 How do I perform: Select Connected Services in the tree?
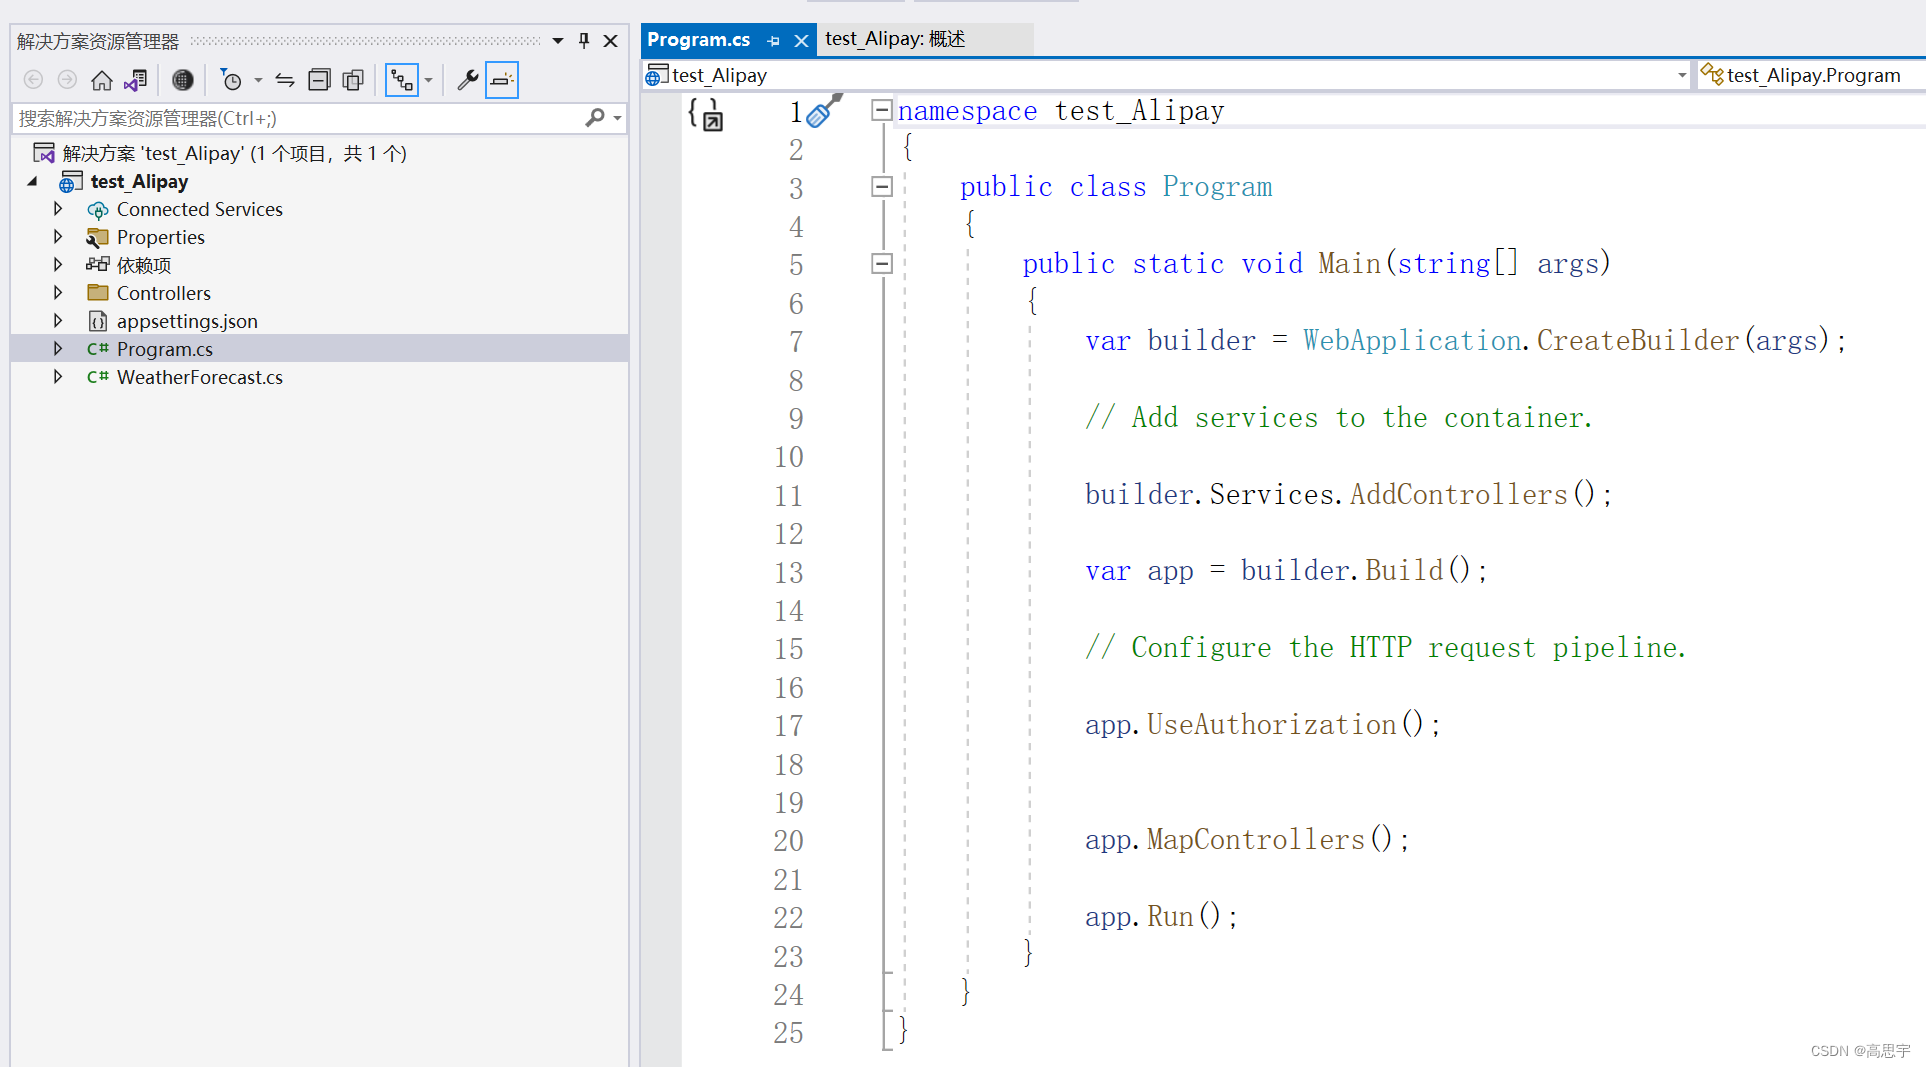tap(200, 209)
